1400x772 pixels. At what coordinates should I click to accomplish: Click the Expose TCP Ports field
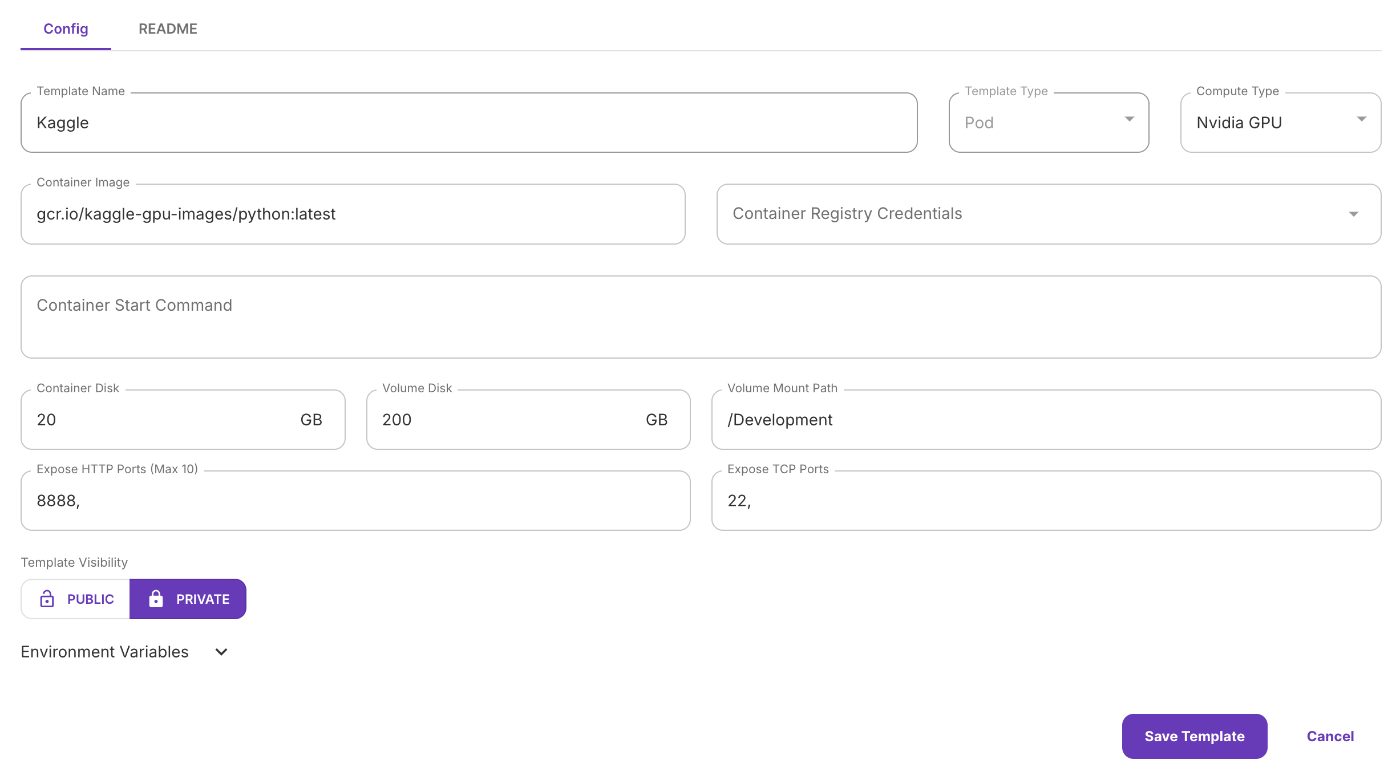(1046, 501)
